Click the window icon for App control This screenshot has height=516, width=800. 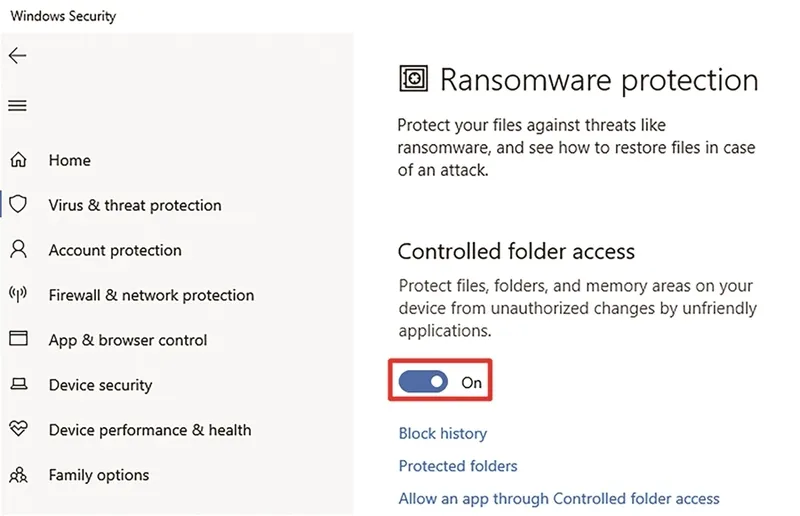click(x=18, y=338)
